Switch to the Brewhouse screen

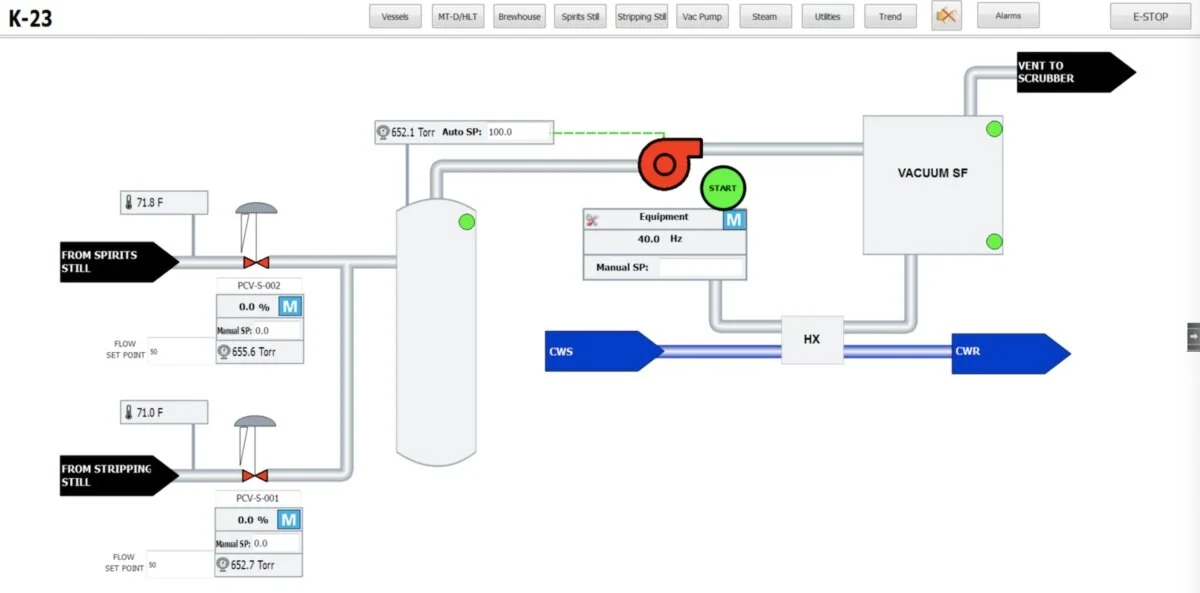point(519,15)
